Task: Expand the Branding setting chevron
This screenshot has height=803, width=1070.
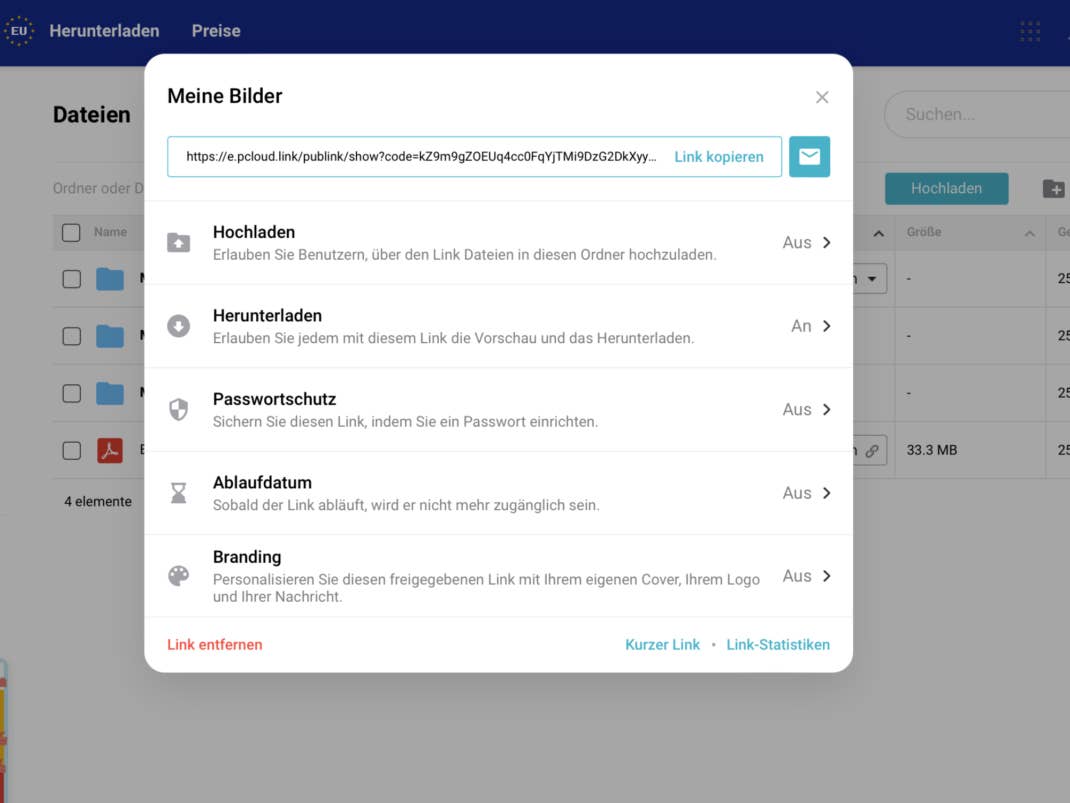Action: point(826,576)
